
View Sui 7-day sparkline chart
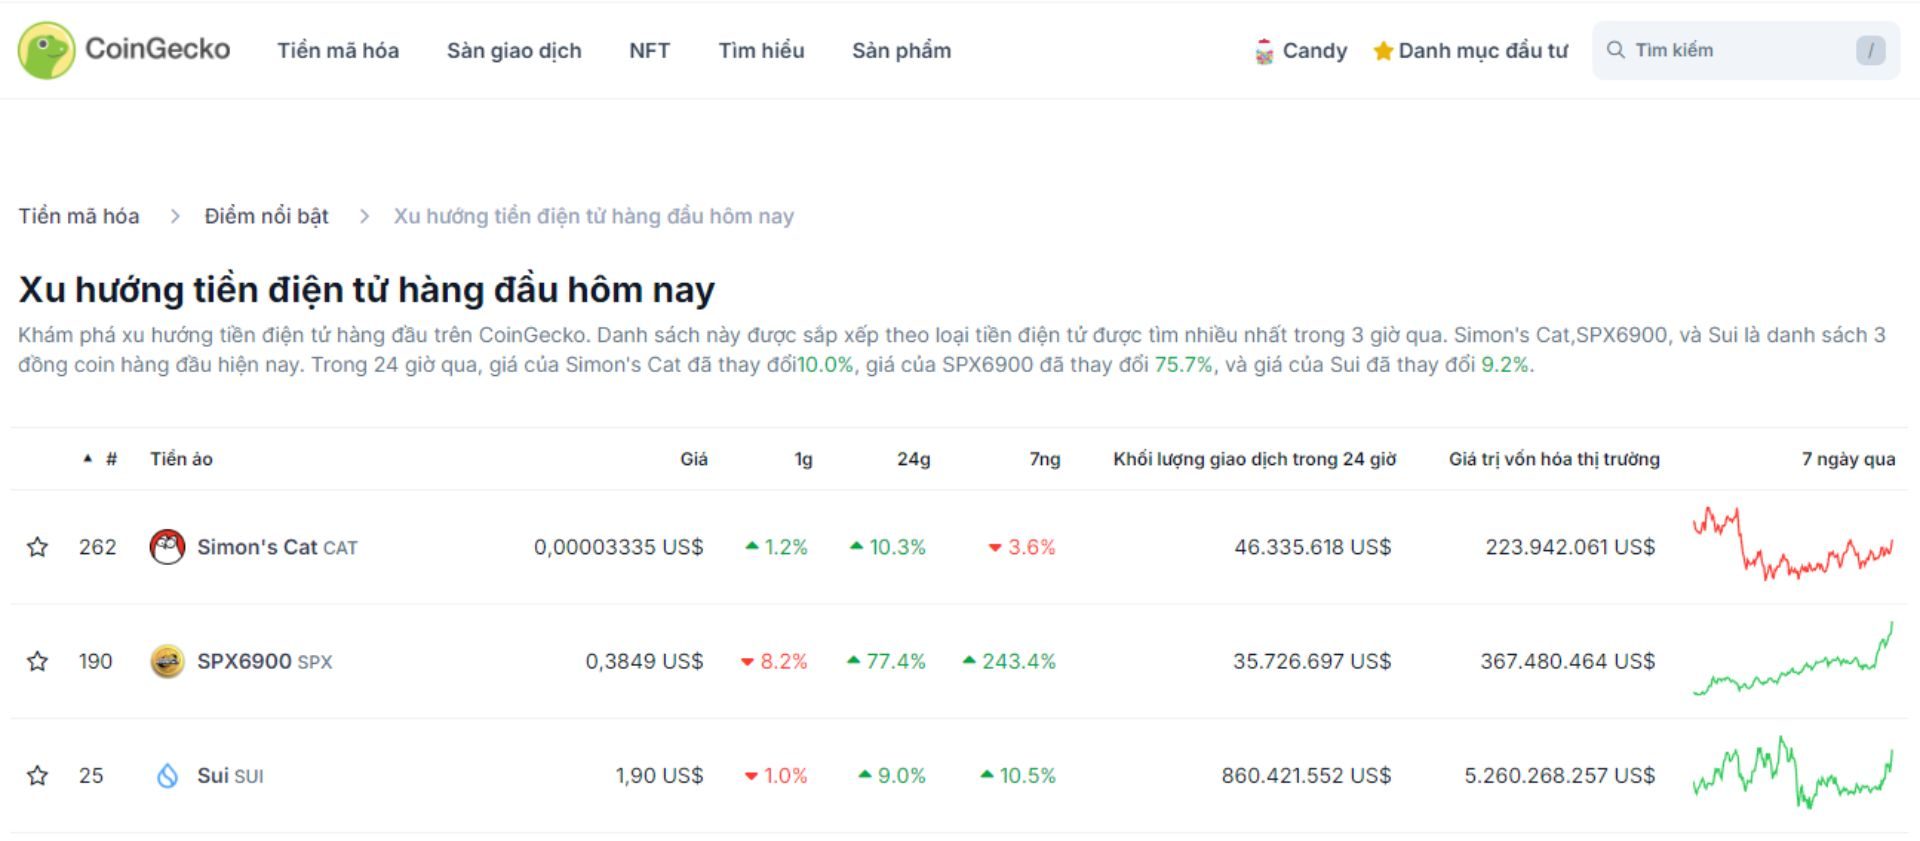1793,773
